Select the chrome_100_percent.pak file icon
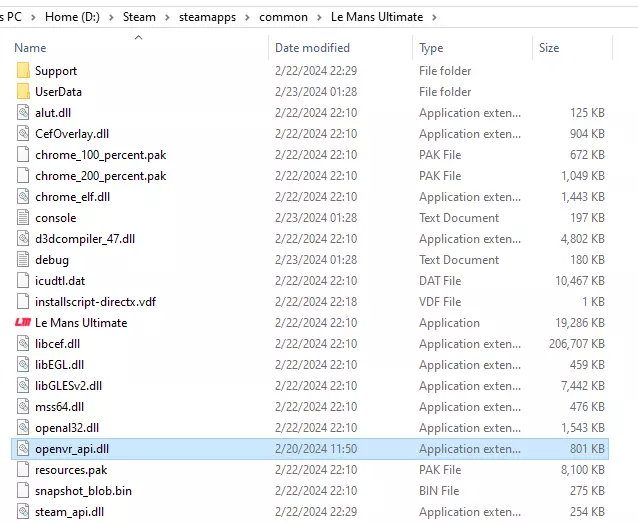The width and height of the screenshot is (638, 523). (23, 155)
